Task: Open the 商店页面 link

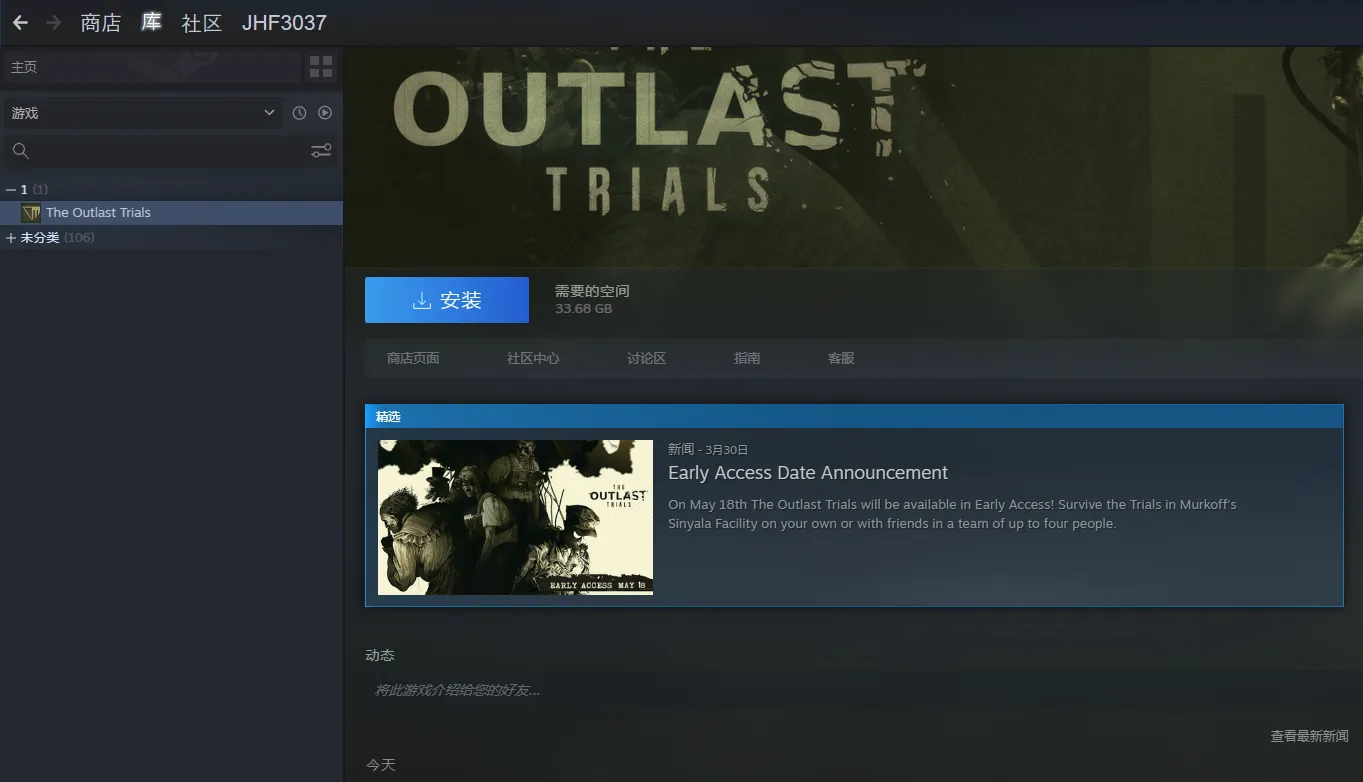Action: pyautogui.click(x=413, y=358)
